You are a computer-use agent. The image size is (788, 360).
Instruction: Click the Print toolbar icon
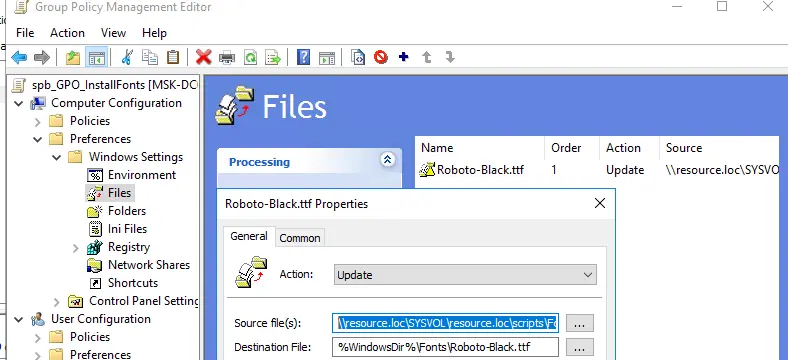(x=227, y=57)
